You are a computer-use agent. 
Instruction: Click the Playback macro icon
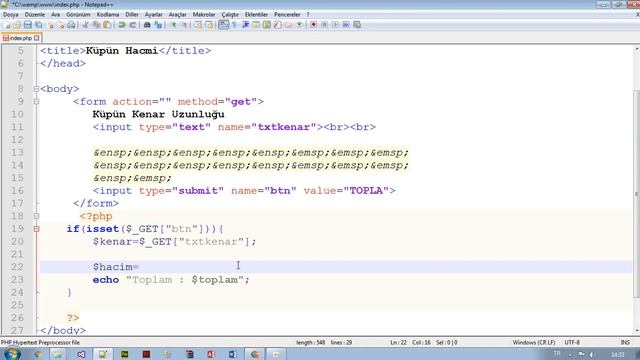tap(335, 25)
